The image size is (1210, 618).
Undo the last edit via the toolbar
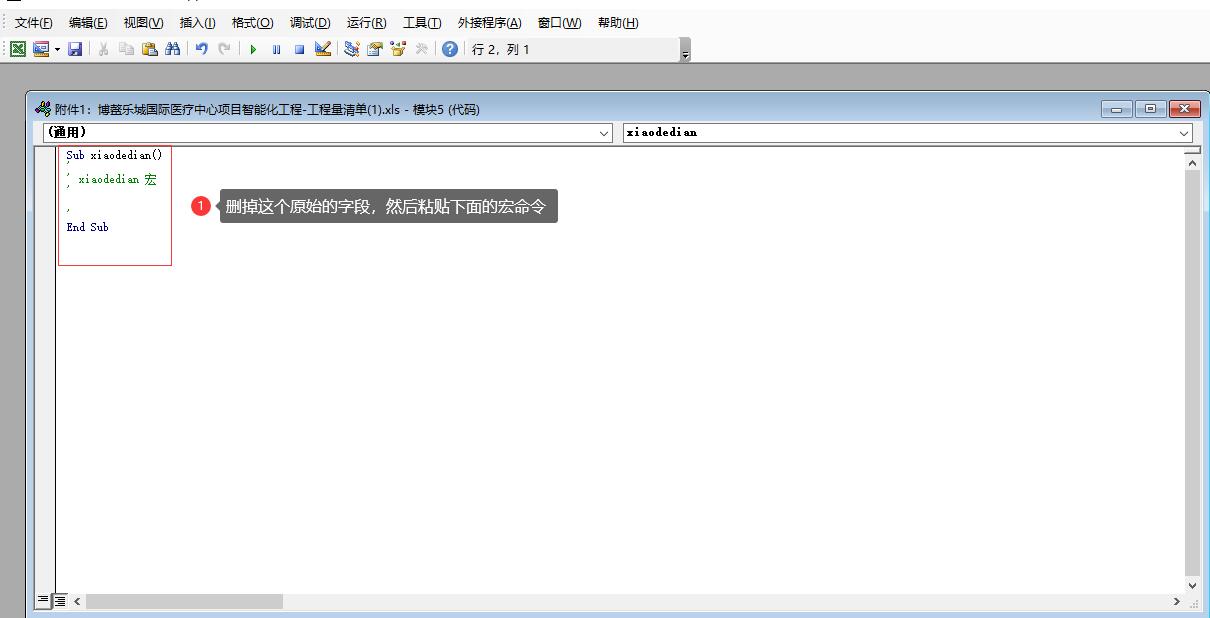coord(201,49)
